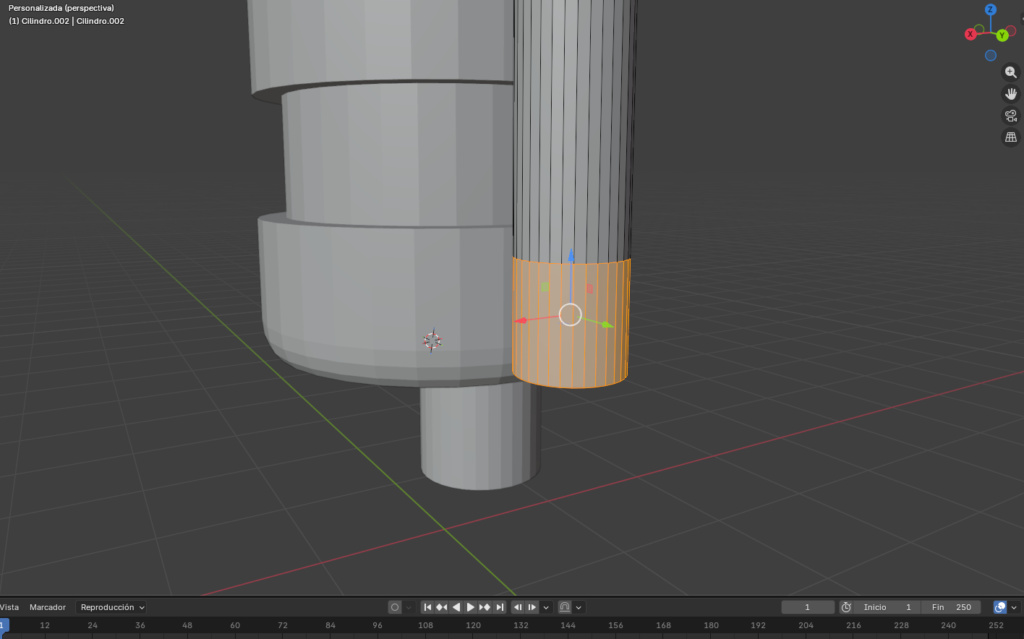
Task: Click the green Y axis on gizmo
Action: 1002,35
